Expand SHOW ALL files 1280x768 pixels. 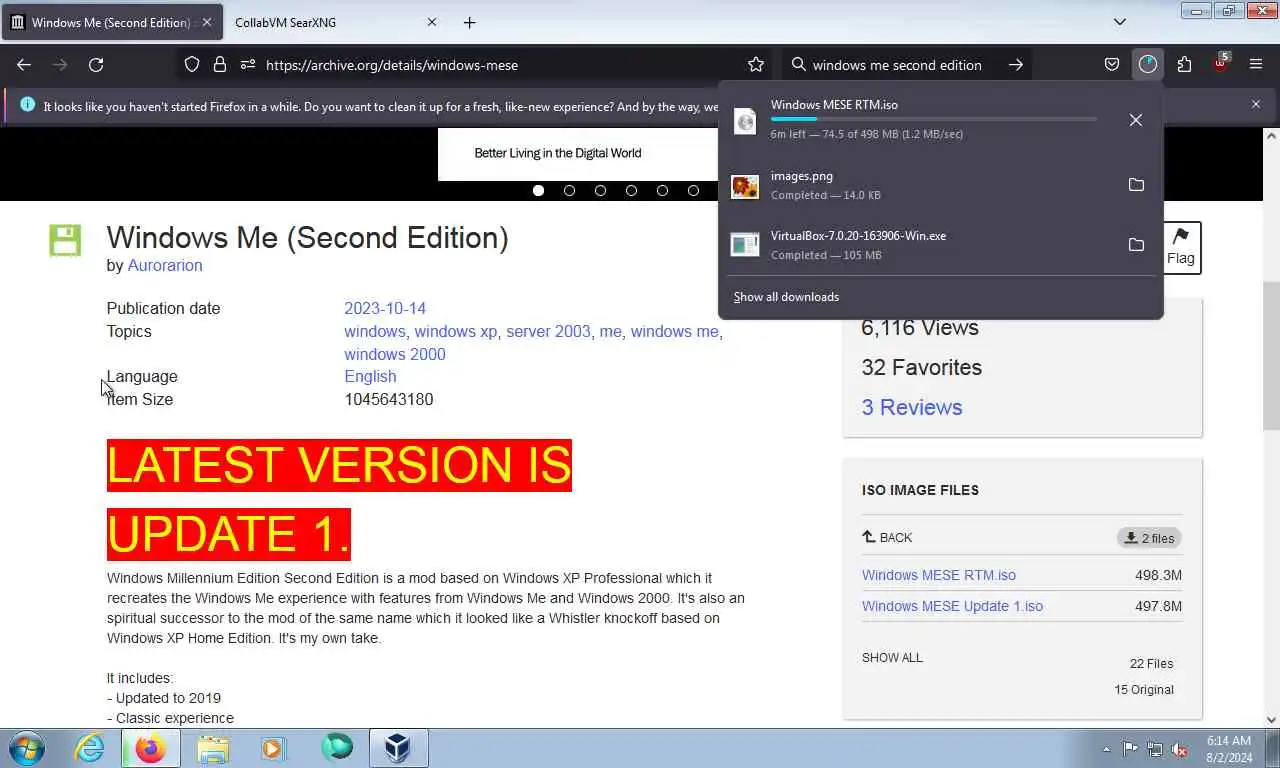[892, 658]
